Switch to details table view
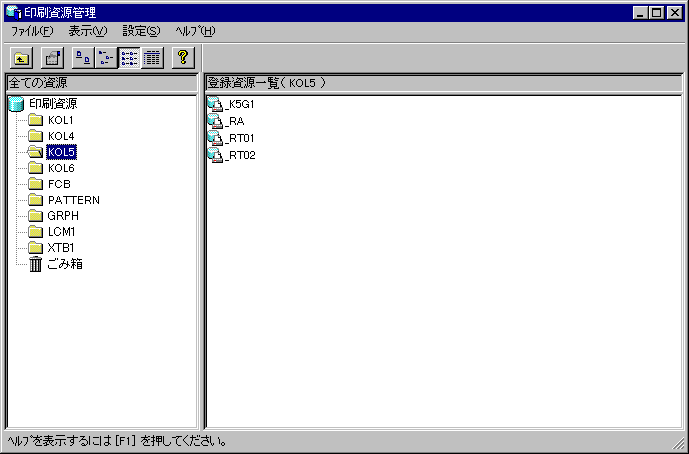 (152, 58)
